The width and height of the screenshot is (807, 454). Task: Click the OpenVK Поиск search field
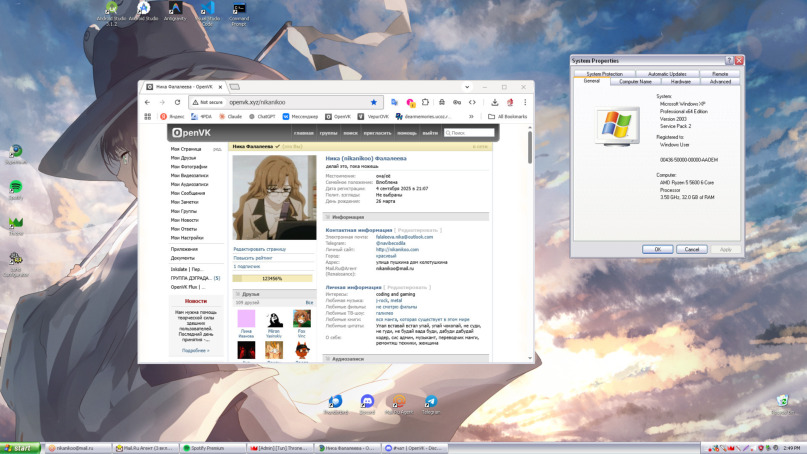point(469,133)
